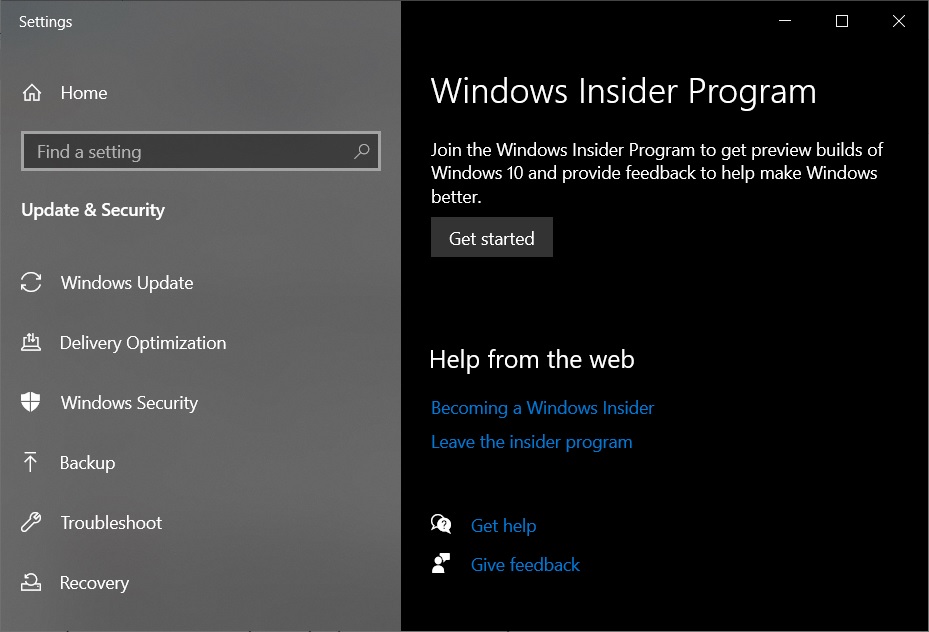Click the Give feedback link

[x=525, y=565]
